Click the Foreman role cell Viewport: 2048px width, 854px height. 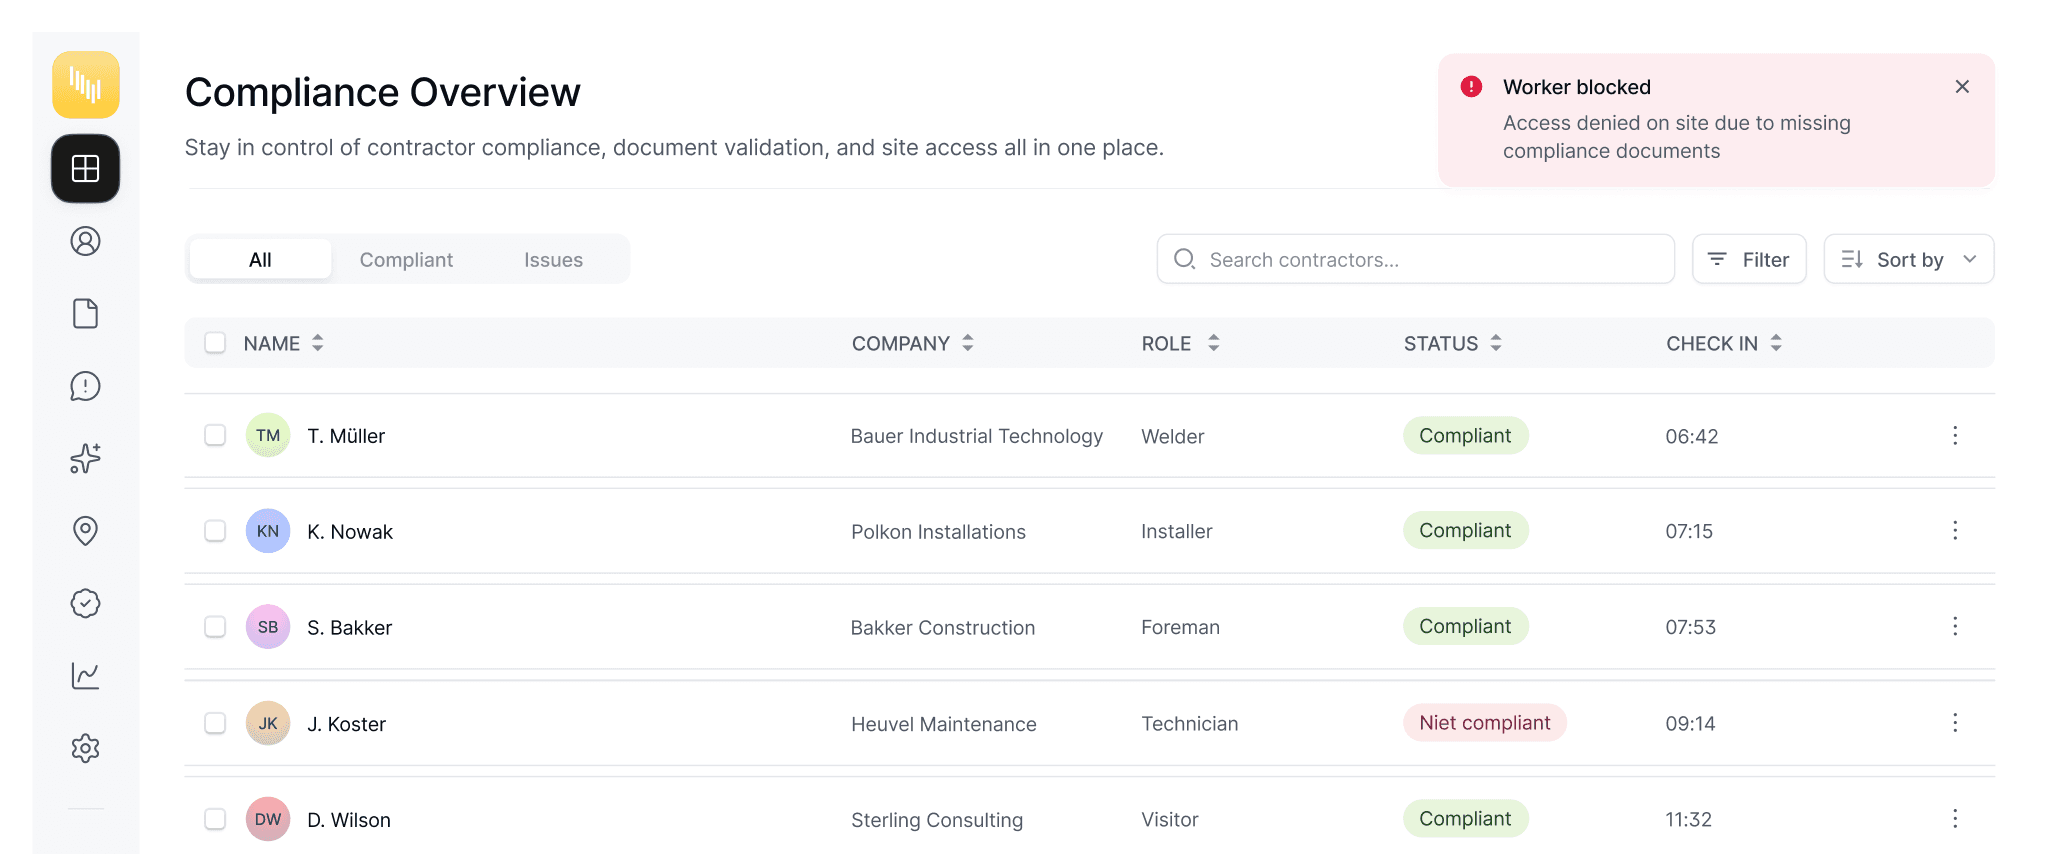(x=1181, y=627)
